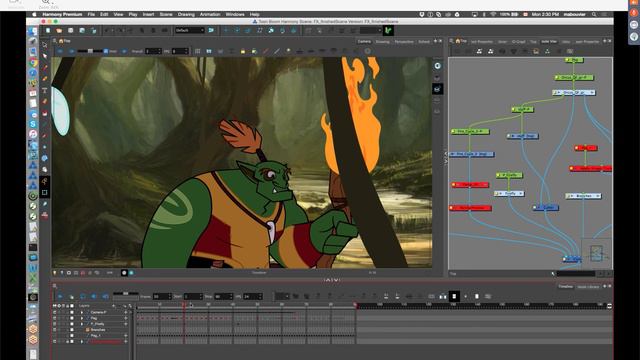Click the workspace manager icon beside Default

(x=211, y=30)
